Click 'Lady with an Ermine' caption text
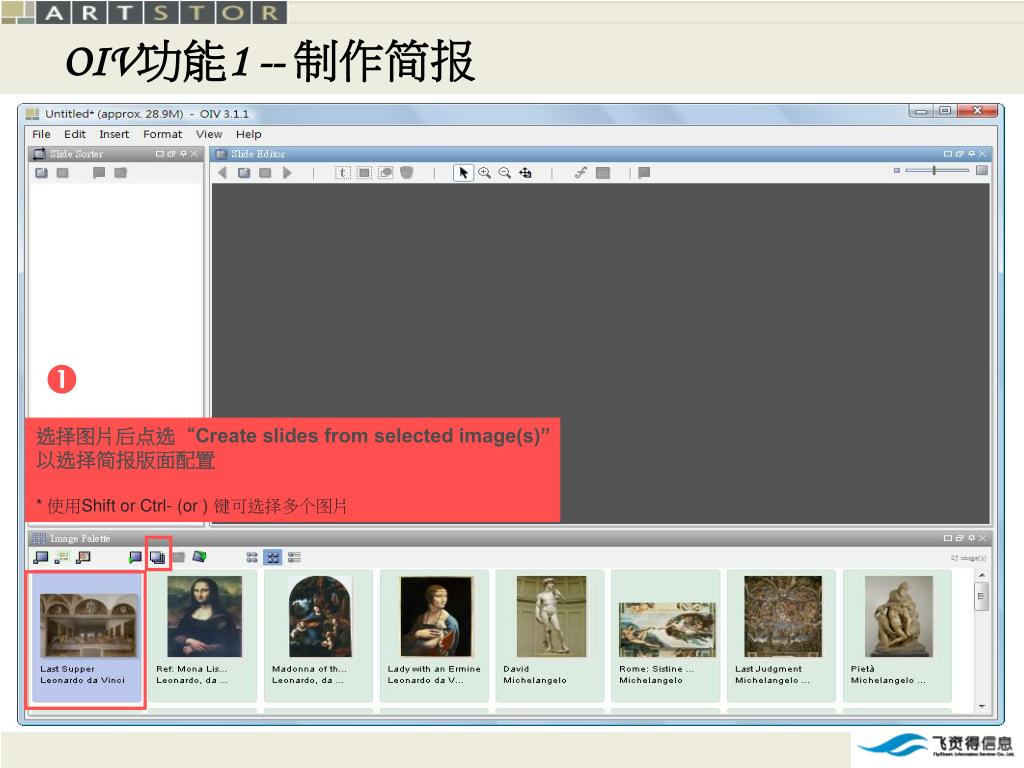 (434, 669)
